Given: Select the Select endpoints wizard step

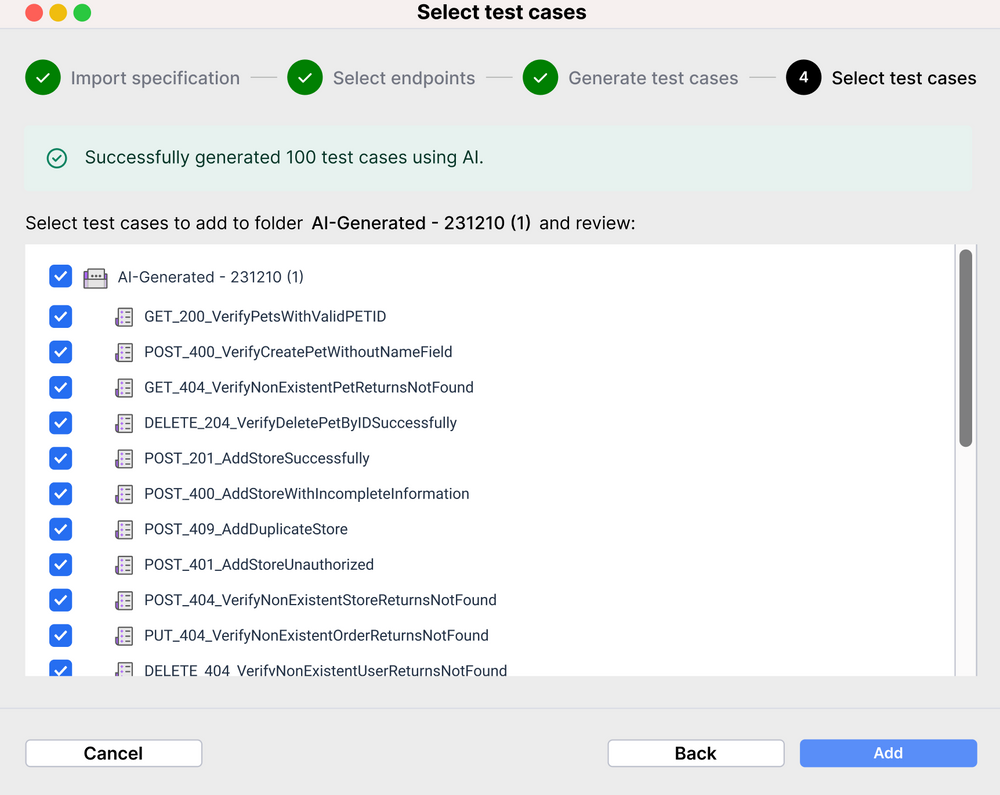Looking at the screenshot, I should click(404, 77).
